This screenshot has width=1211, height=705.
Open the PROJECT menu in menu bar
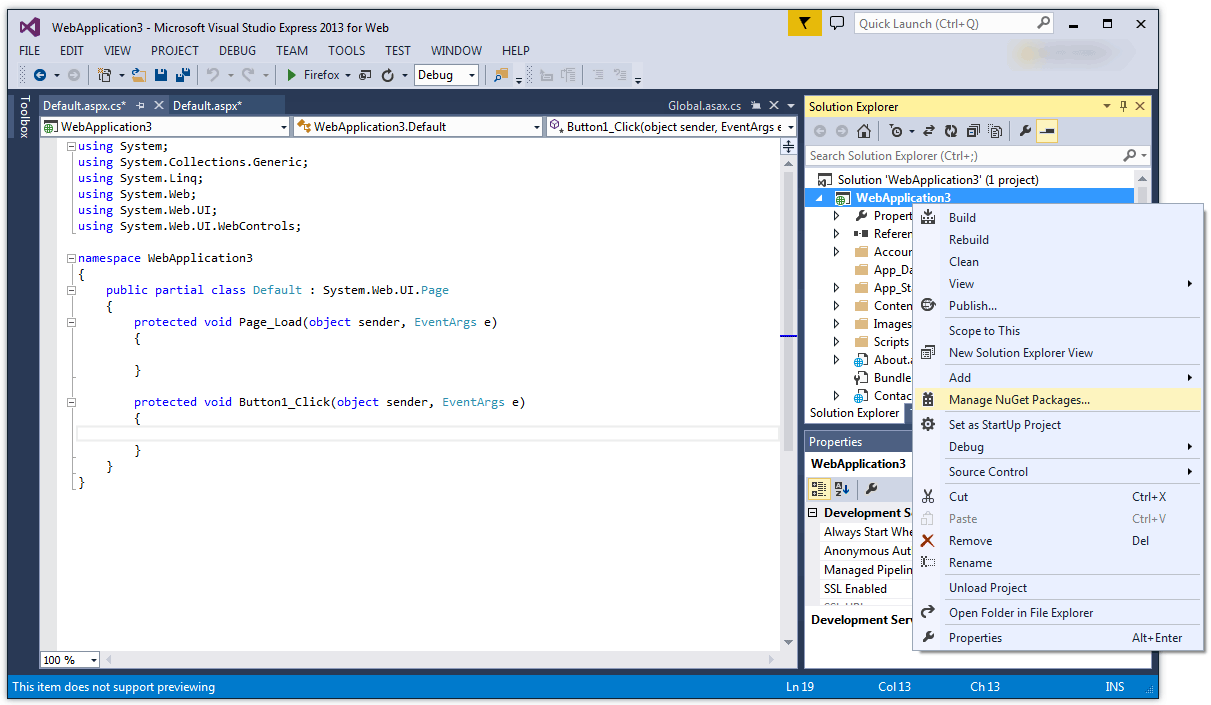click(175, 50)
